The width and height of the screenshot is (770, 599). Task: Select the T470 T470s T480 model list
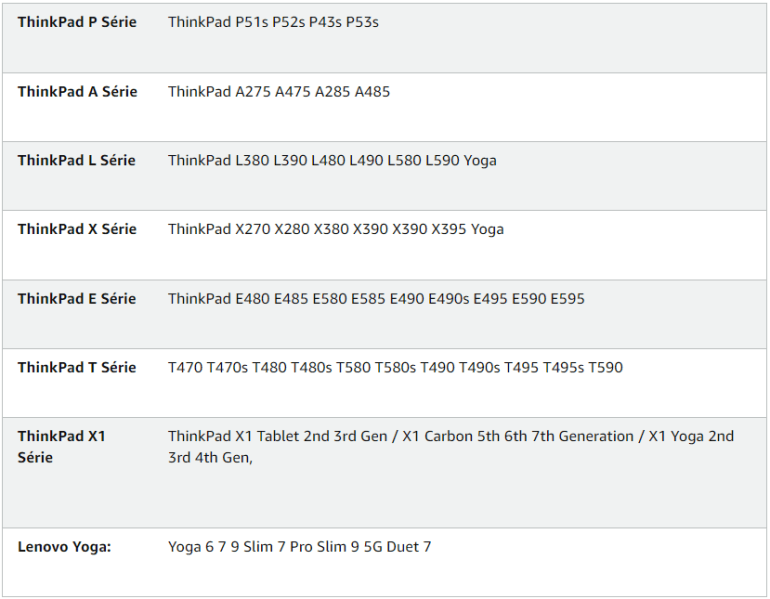click(x=395, y=368)
